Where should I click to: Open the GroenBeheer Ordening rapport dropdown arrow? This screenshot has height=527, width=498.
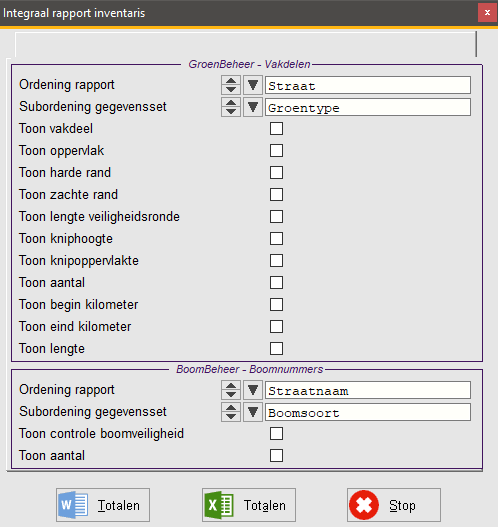[253, 85]
